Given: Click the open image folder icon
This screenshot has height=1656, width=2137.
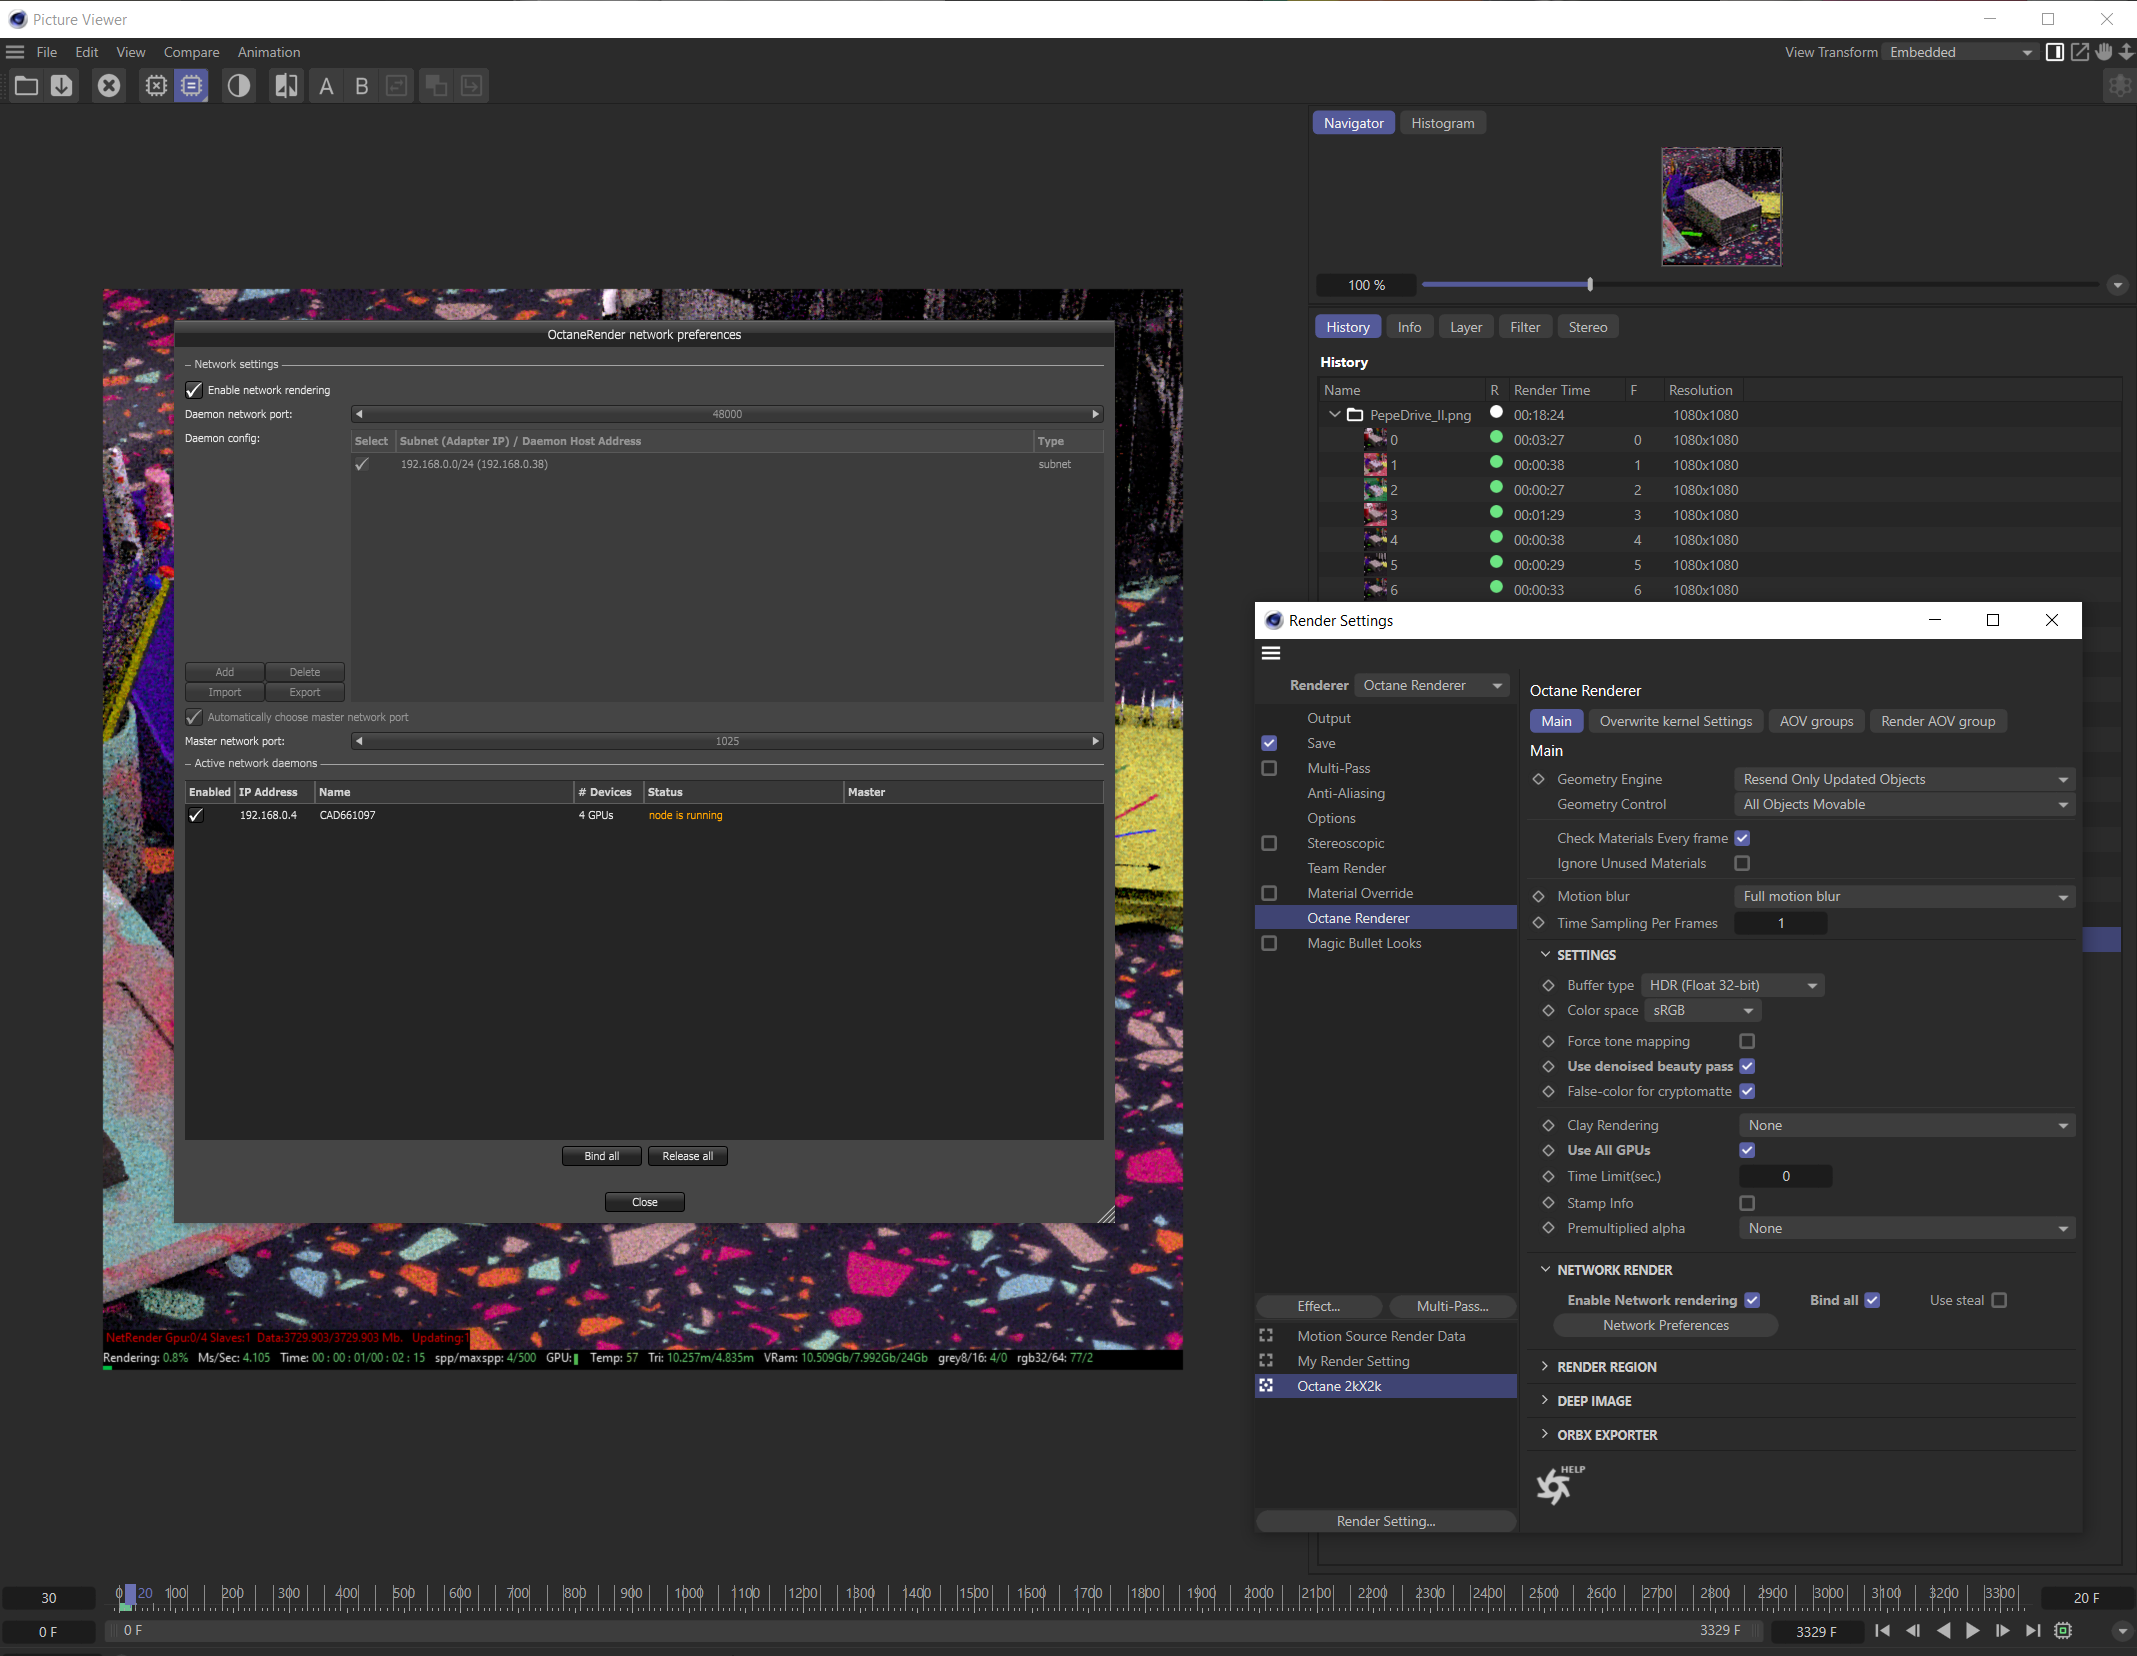Looking at the screenshot, I should (x=26, y=86).
